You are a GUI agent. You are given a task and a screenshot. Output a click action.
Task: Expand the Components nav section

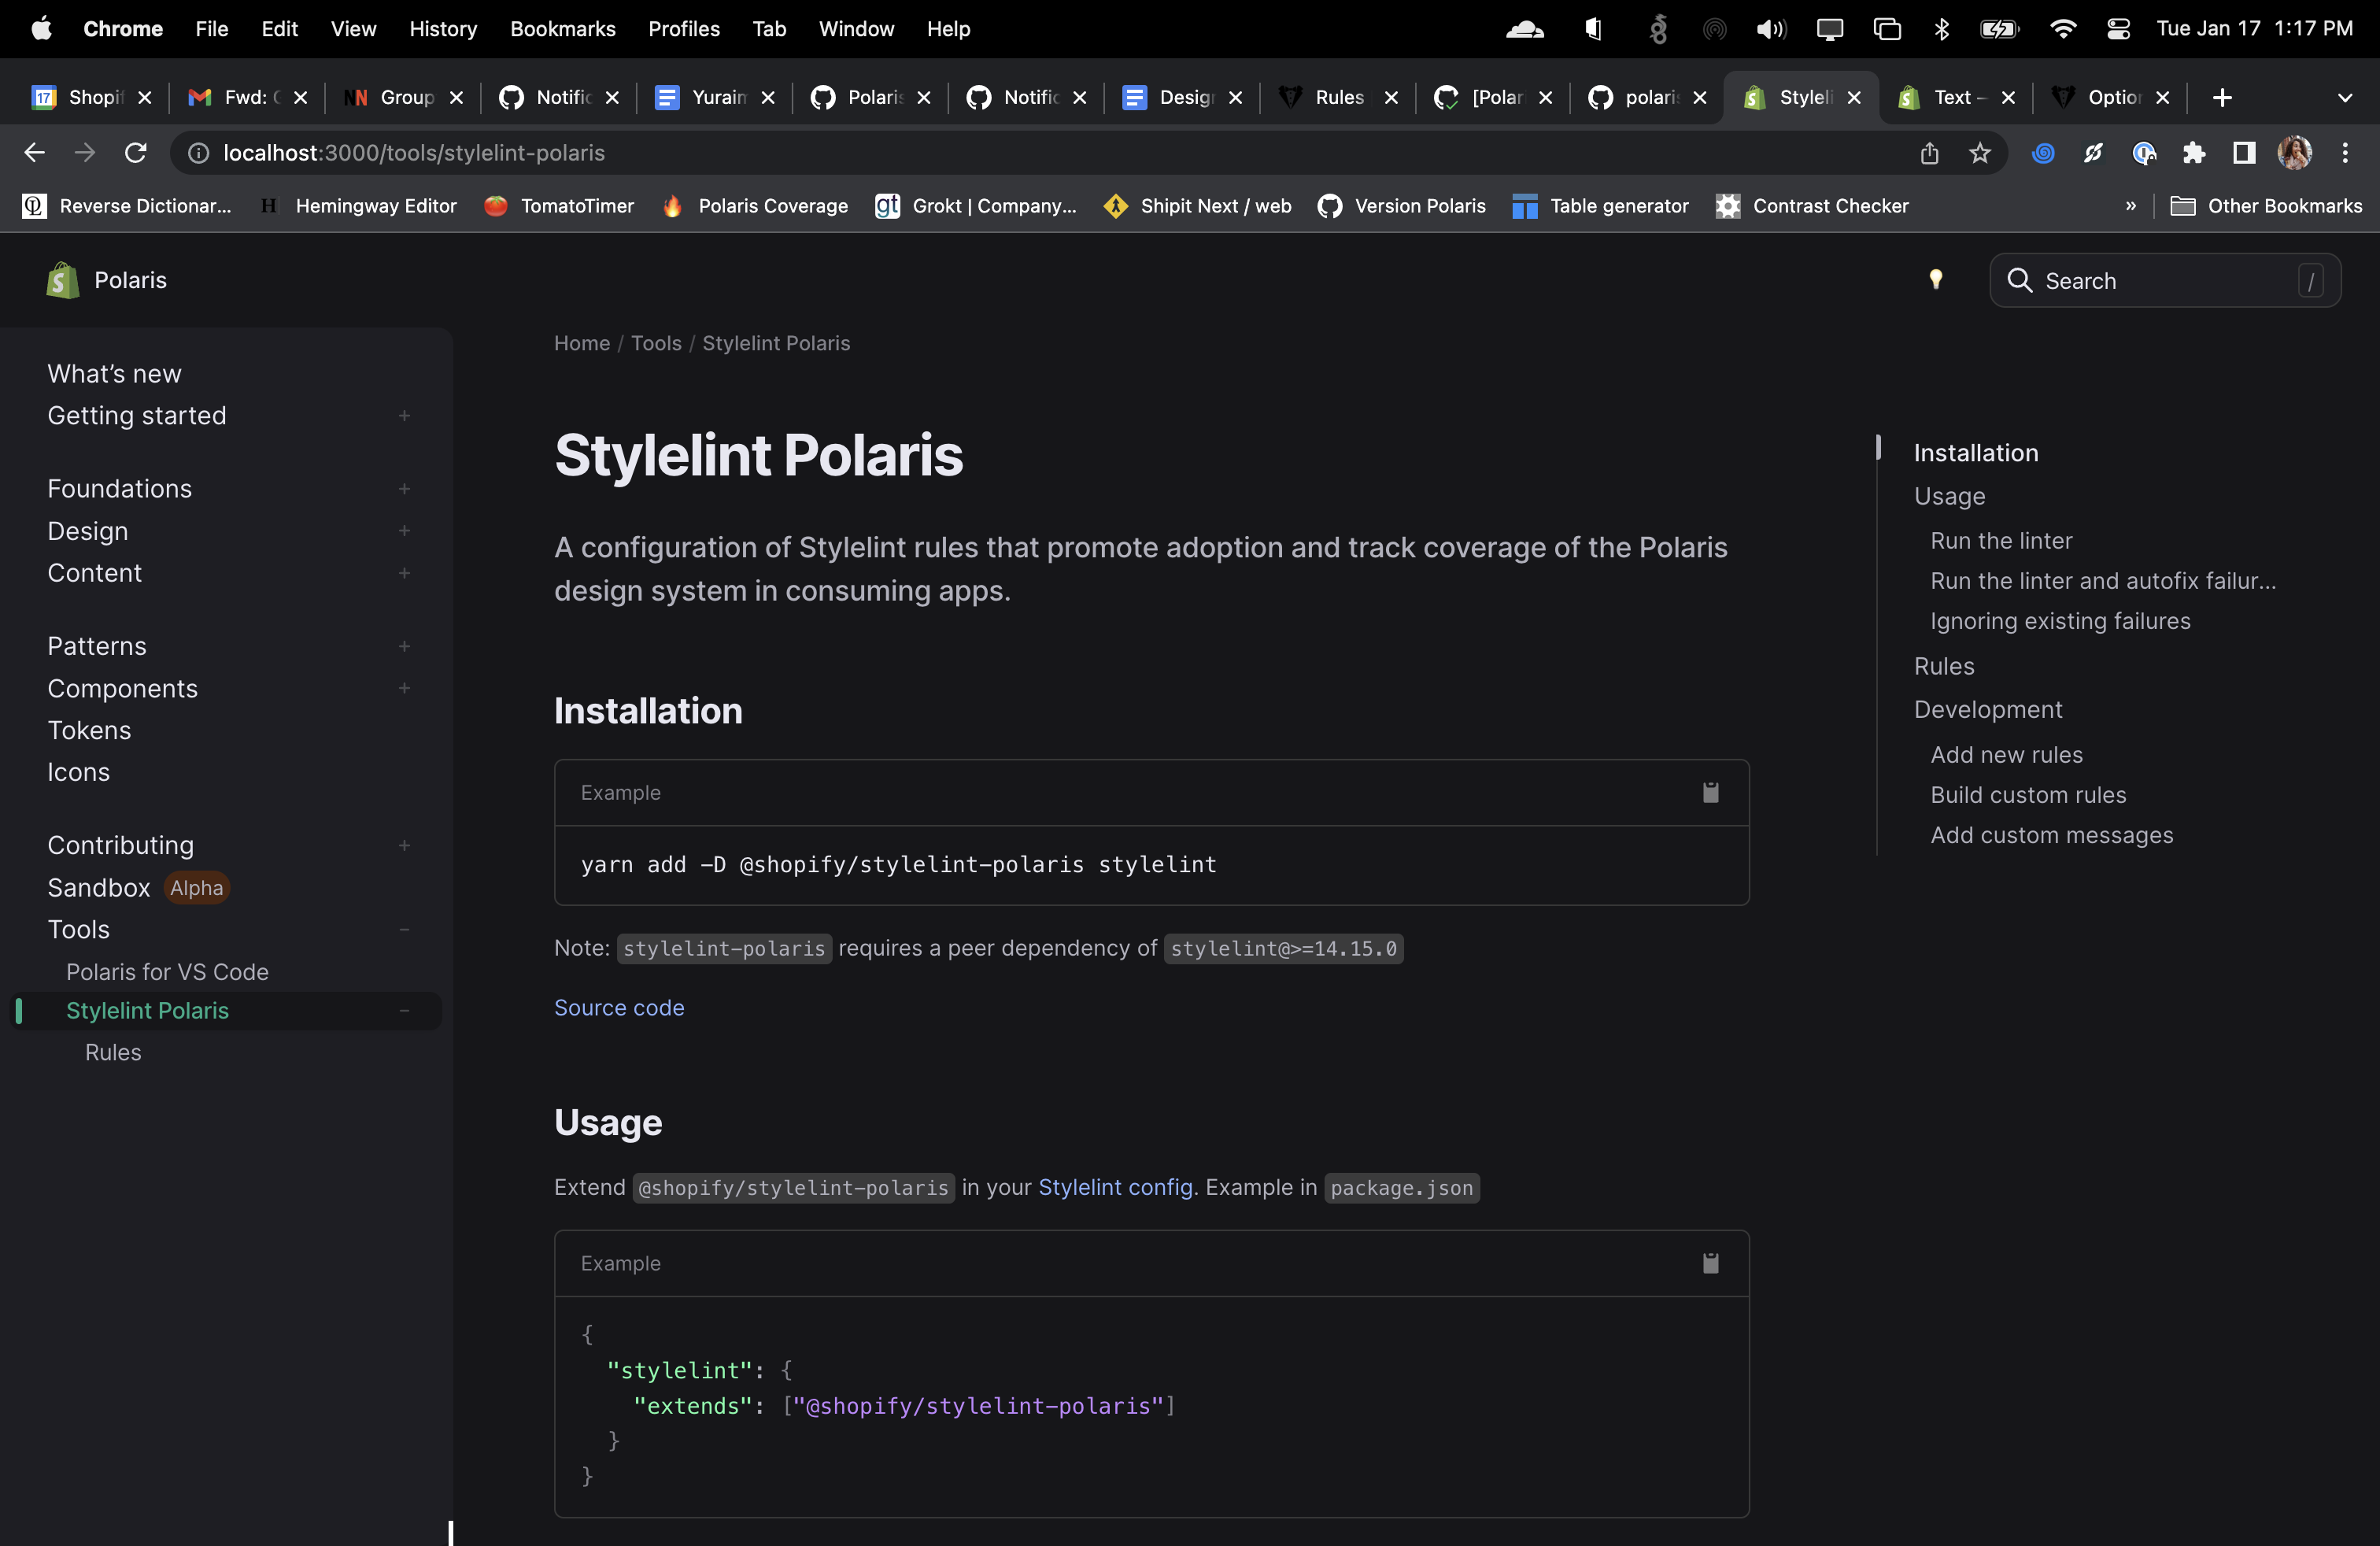coord(404,689)
